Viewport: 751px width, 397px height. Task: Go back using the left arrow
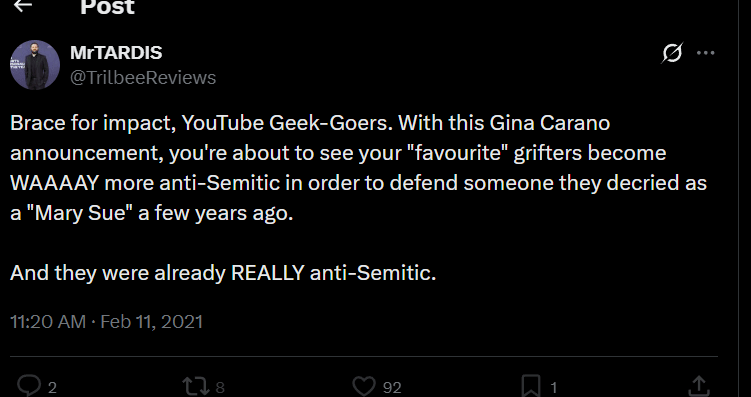(x=23, y=5)
